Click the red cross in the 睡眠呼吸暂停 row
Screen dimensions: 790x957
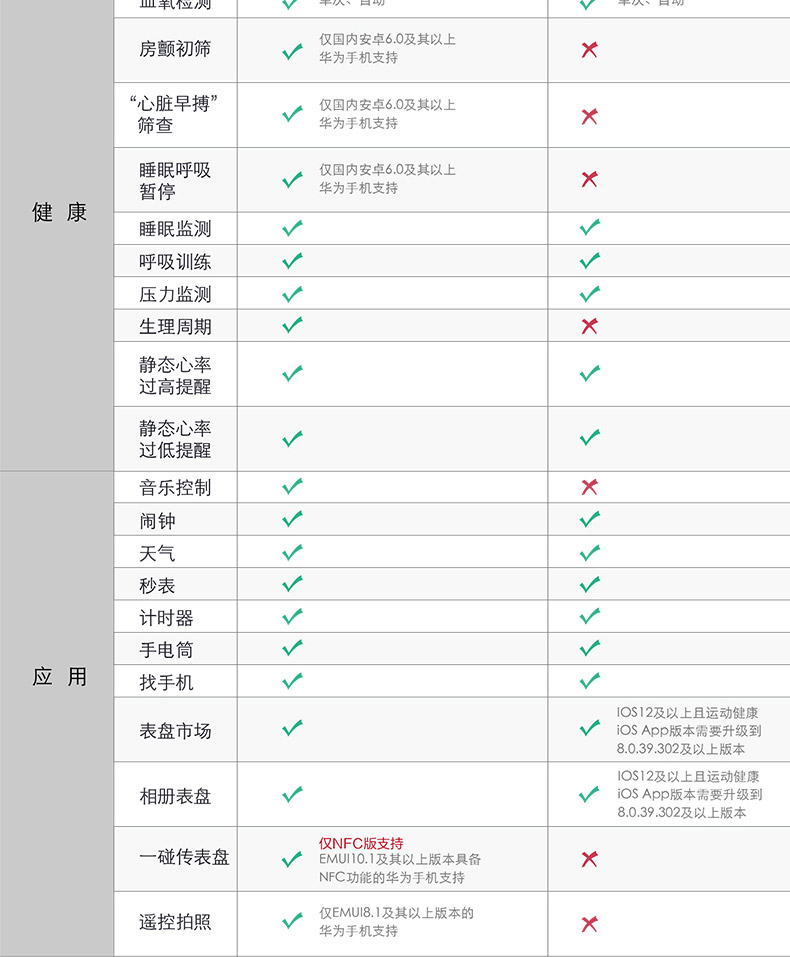pyautogui.click(x=589, y=180)
